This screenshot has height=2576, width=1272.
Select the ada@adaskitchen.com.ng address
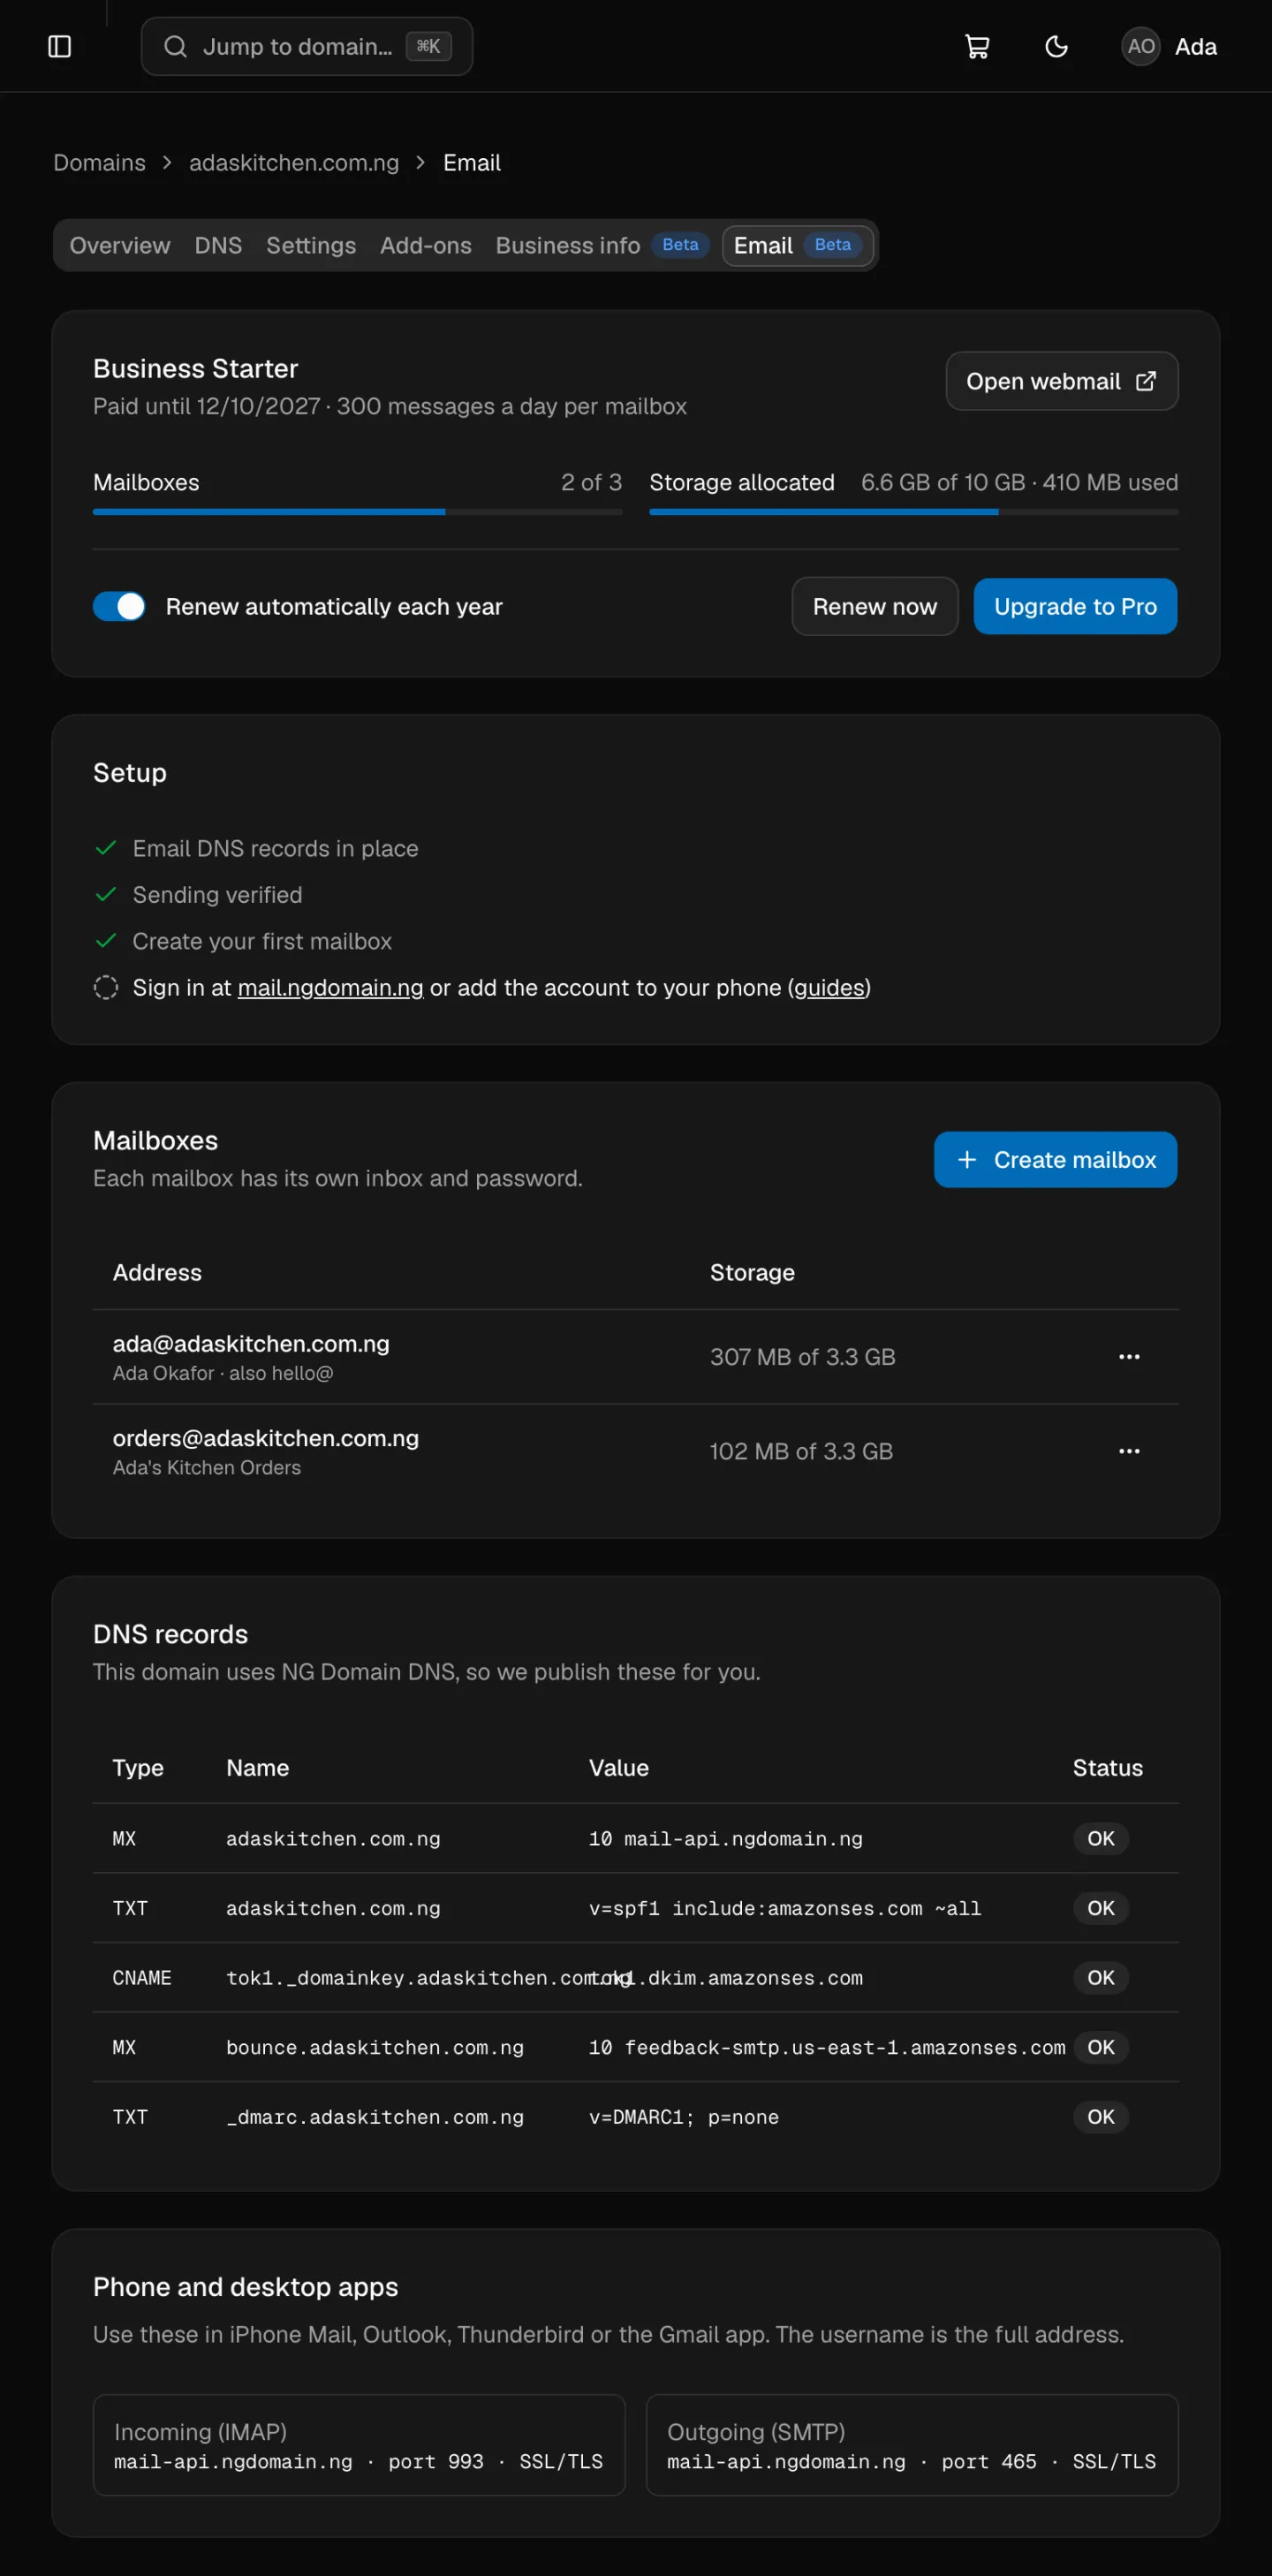click(x=251, y=1343)
